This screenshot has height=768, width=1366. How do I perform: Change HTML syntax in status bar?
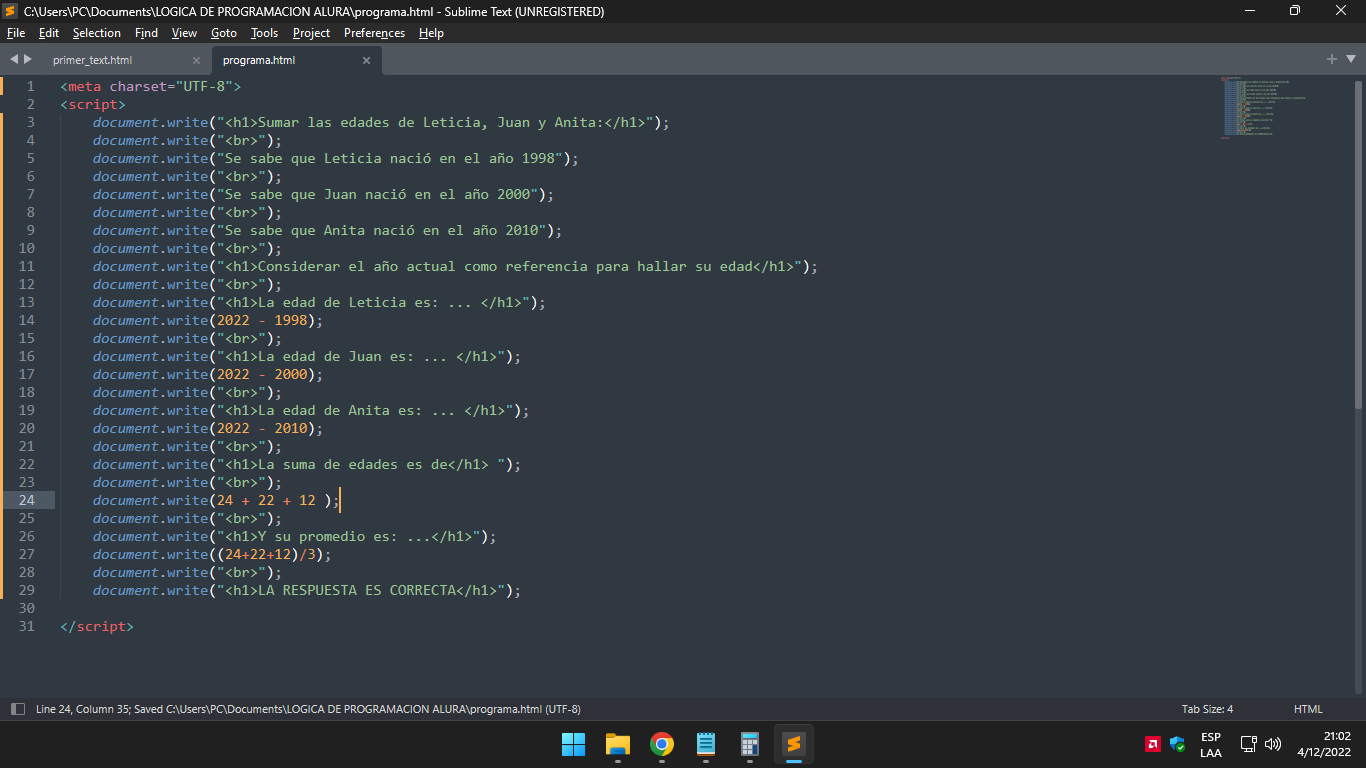[1308, 709]
